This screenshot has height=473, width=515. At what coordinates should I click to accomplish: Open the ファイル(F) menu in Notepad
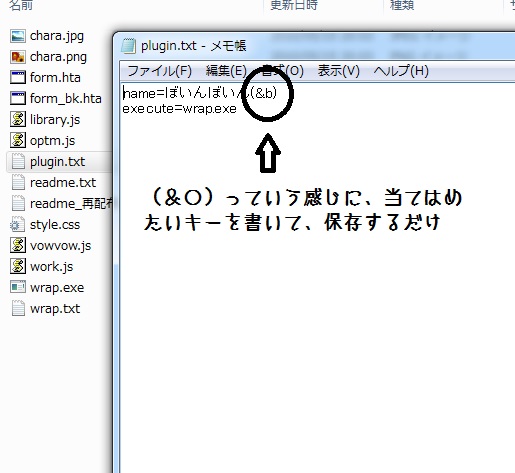[x=159, y=71]
